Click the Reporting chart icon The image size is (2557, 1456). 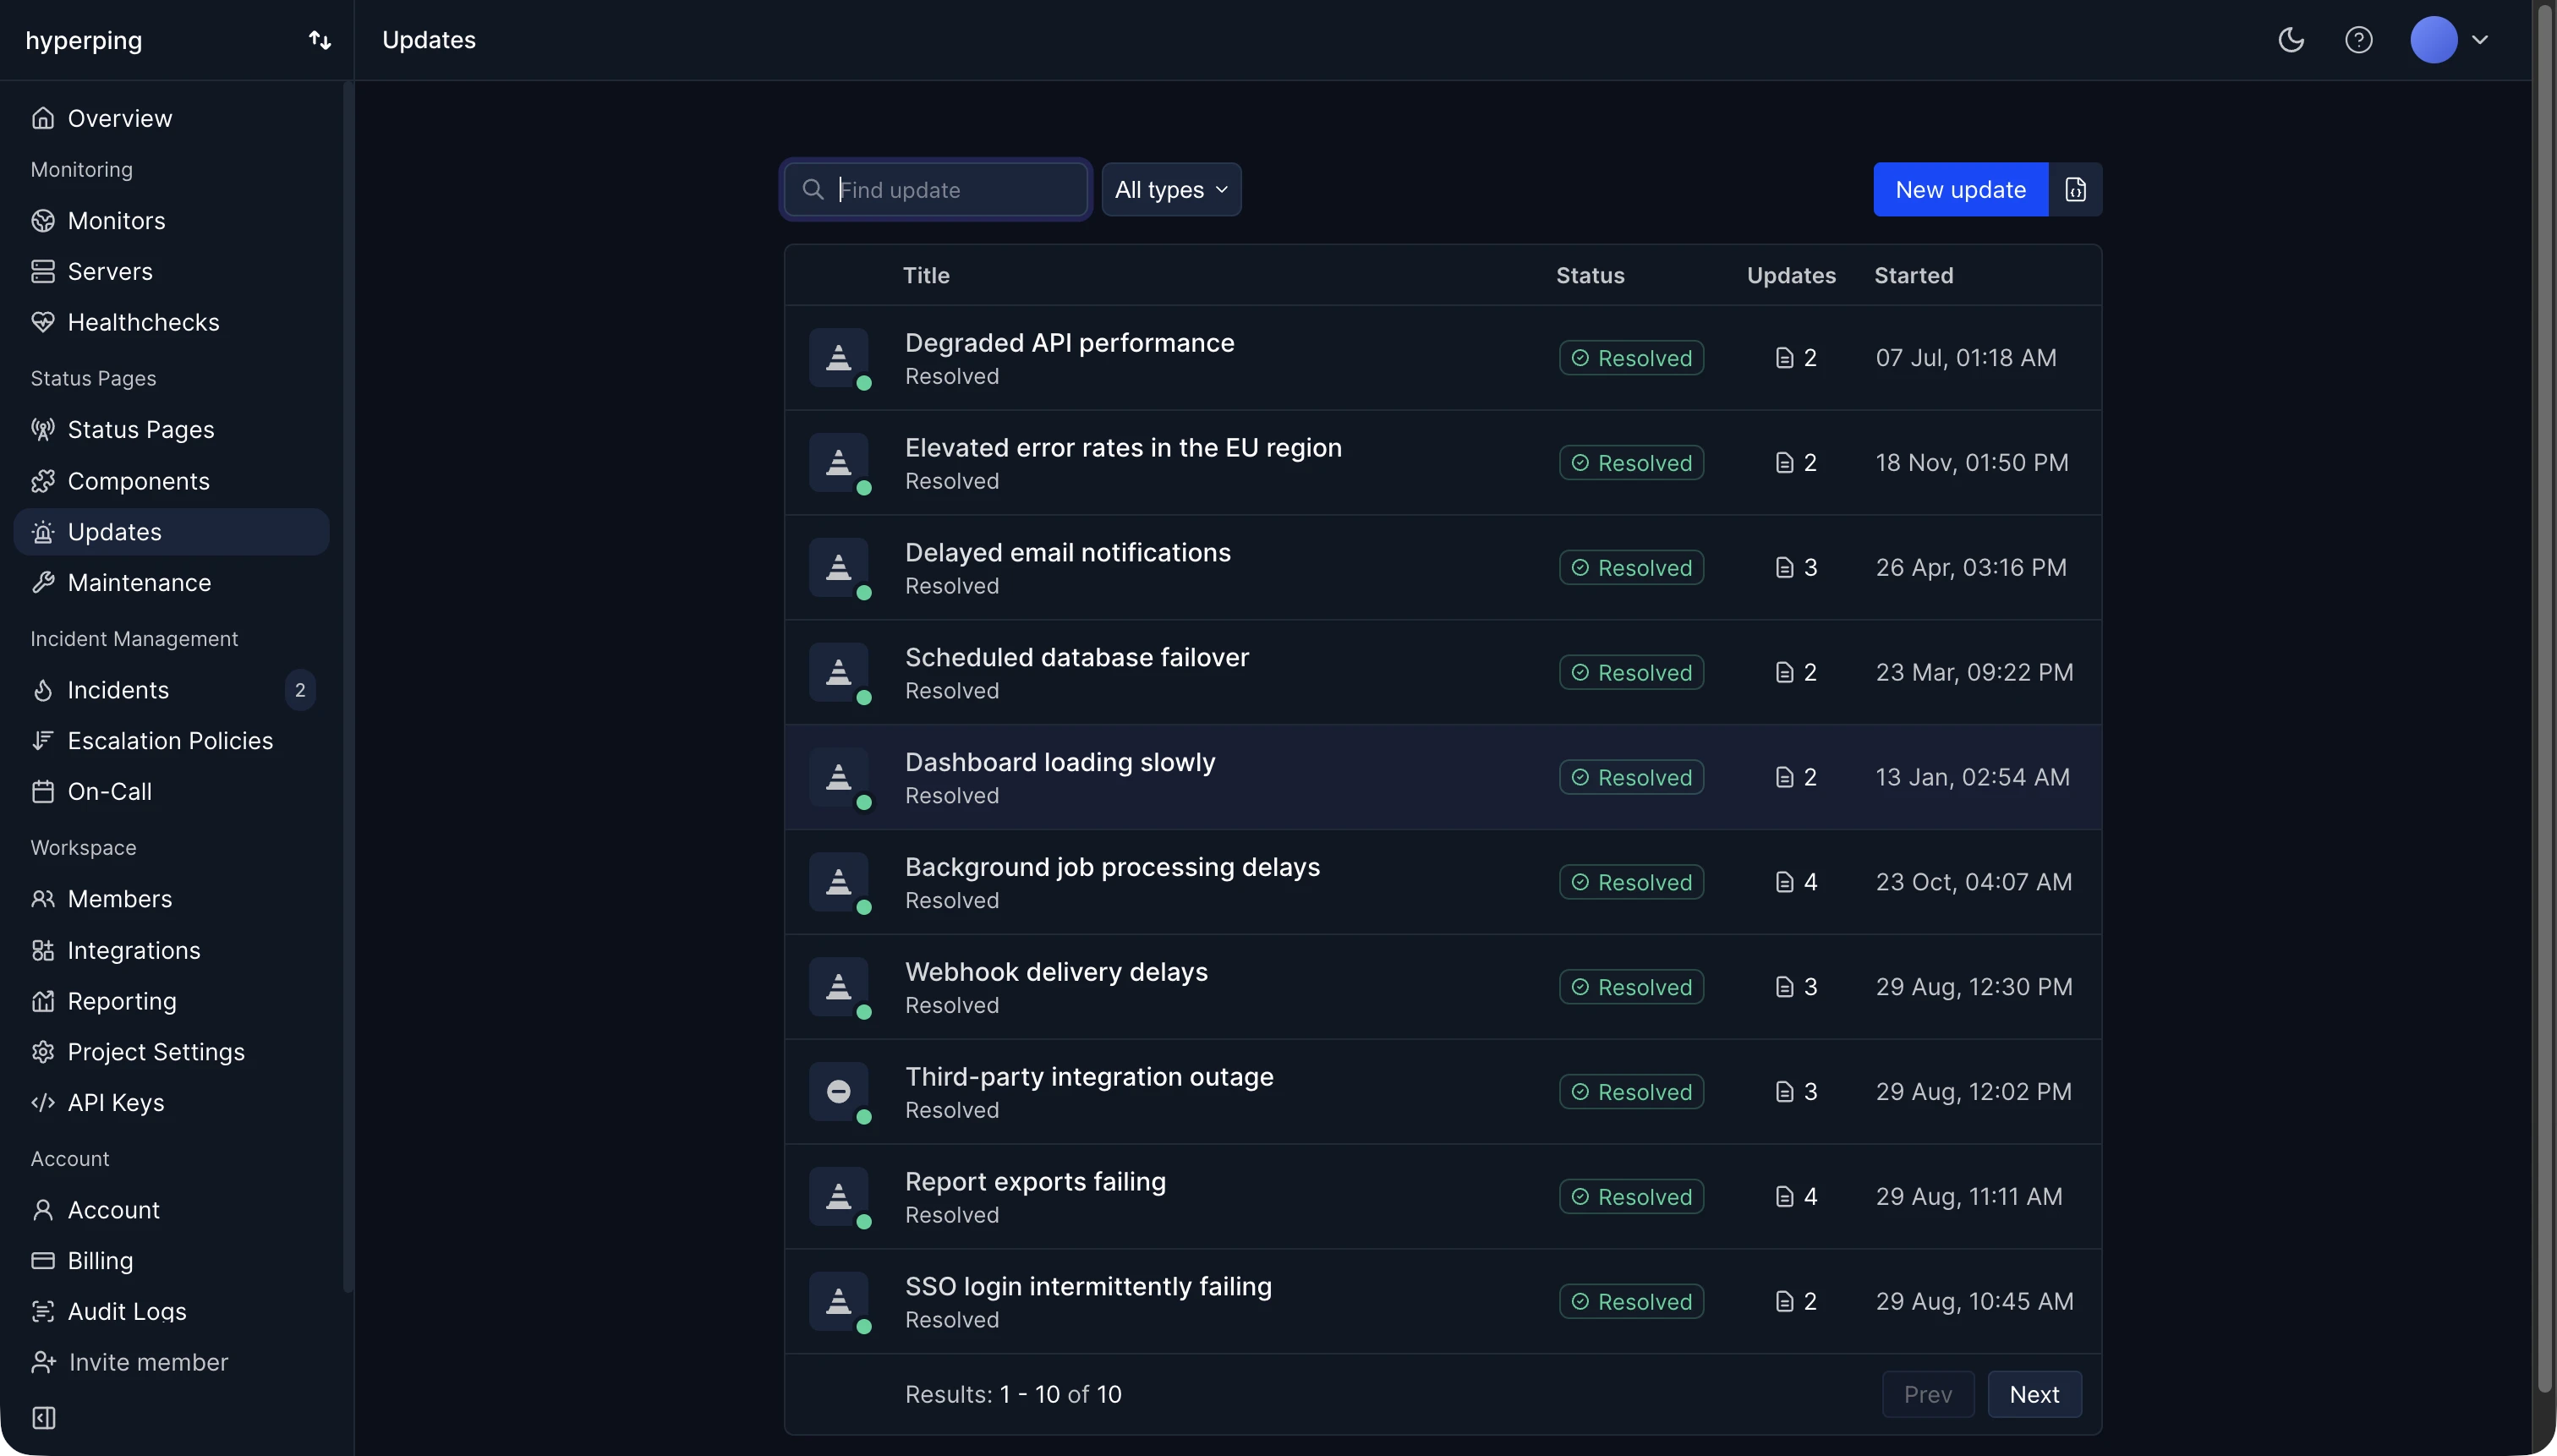(43, 1001)
